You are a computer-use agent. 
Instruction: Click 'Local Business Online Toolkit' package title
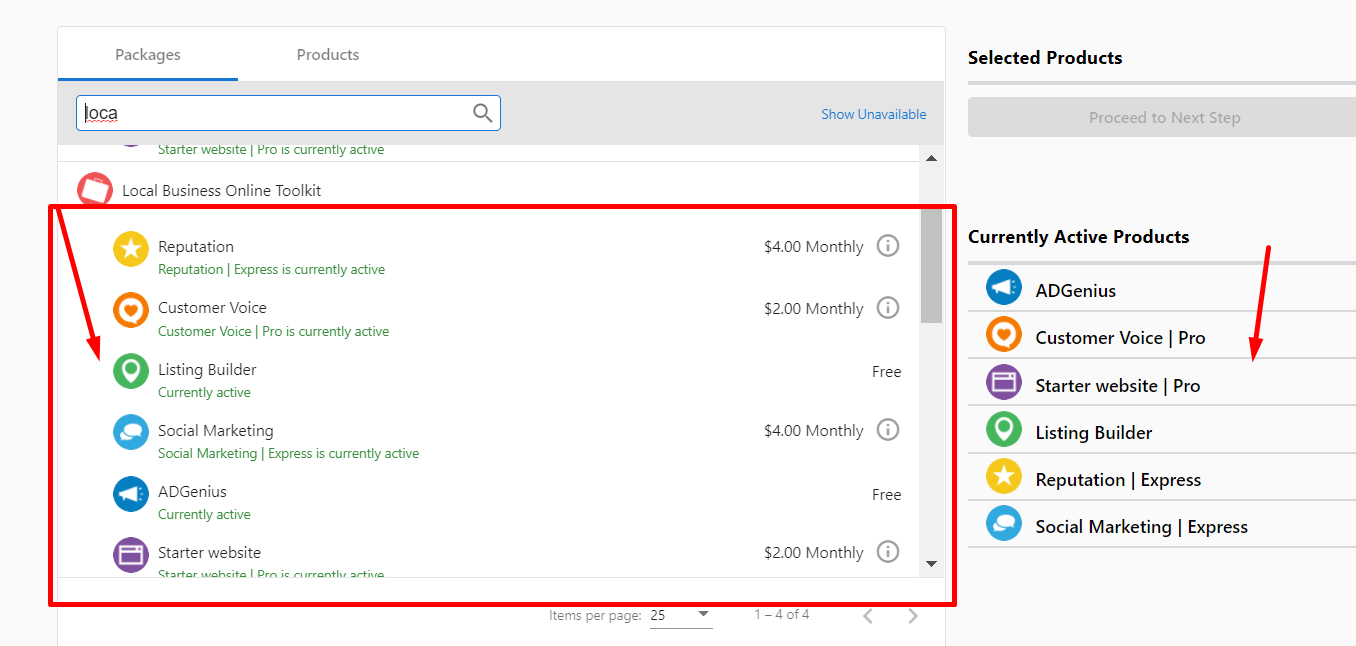coord(222,190)
